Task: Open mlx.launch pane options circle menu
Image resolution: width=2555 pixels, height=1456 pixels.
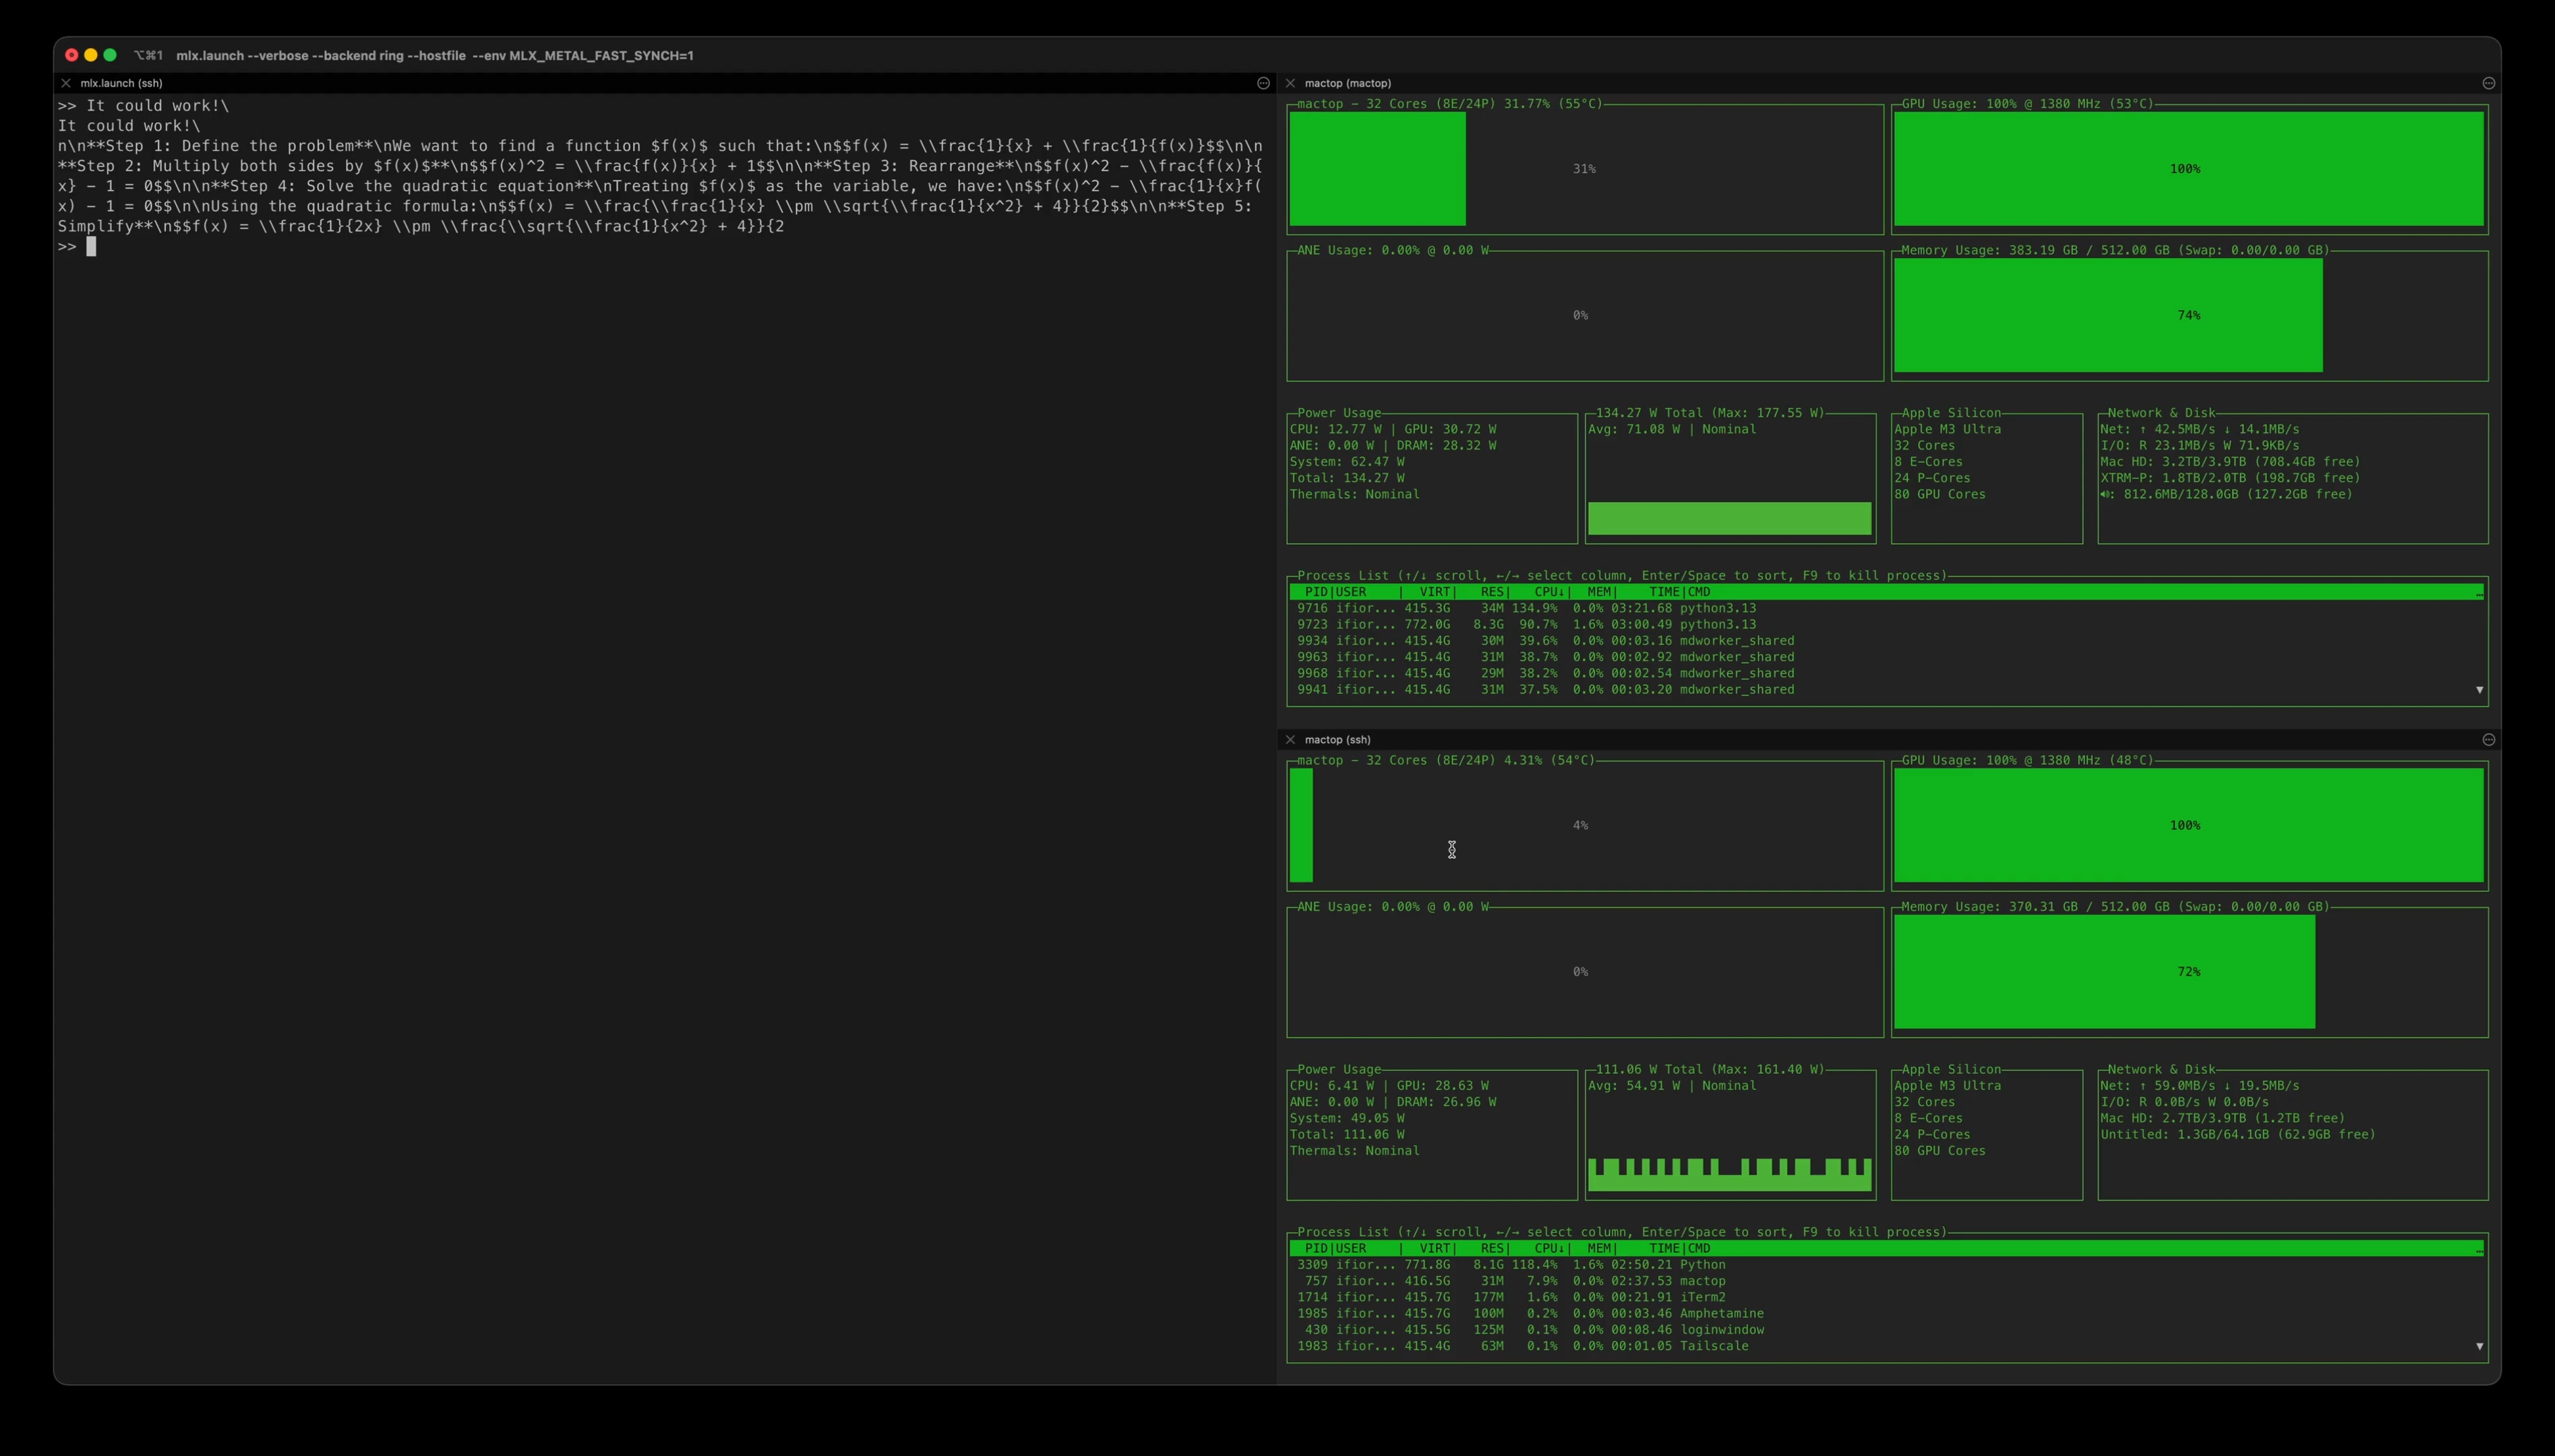Action: tap(1263, 83)
